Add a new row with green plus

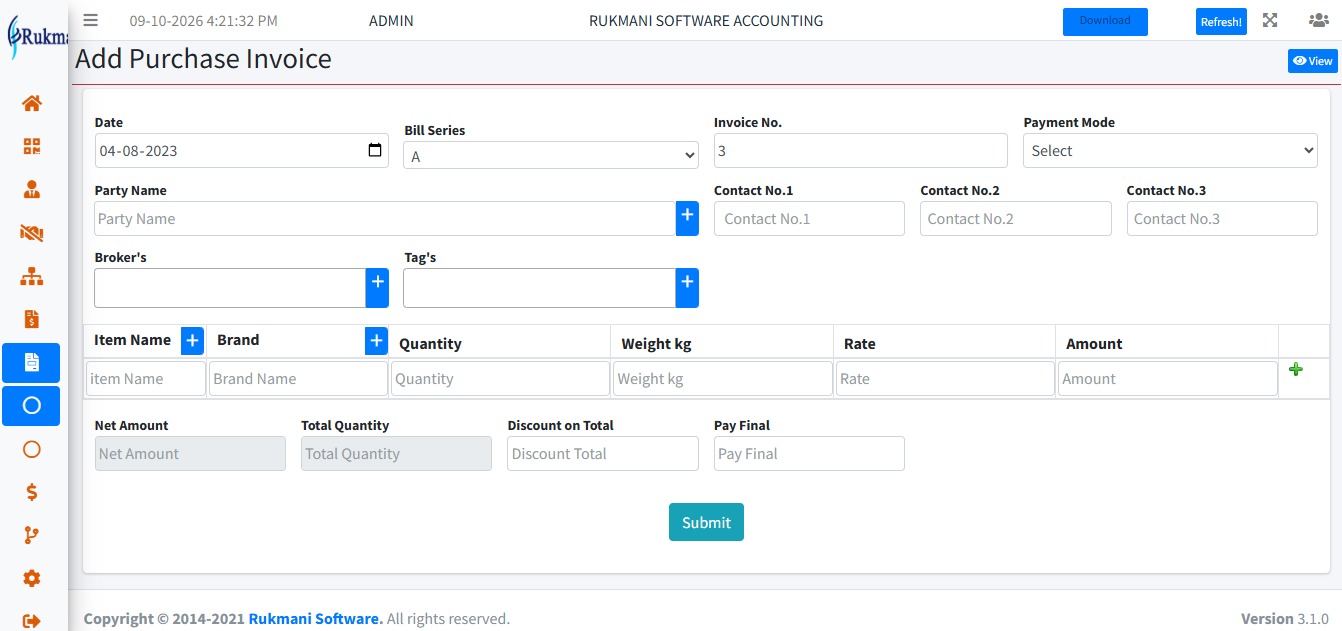(1296, 370)
